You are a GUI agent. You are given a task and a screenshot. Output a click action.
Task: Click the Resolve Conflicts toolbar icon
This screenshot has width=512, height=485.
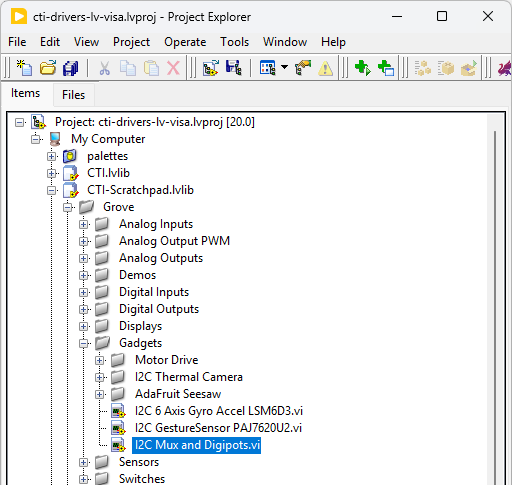[303, 68]
